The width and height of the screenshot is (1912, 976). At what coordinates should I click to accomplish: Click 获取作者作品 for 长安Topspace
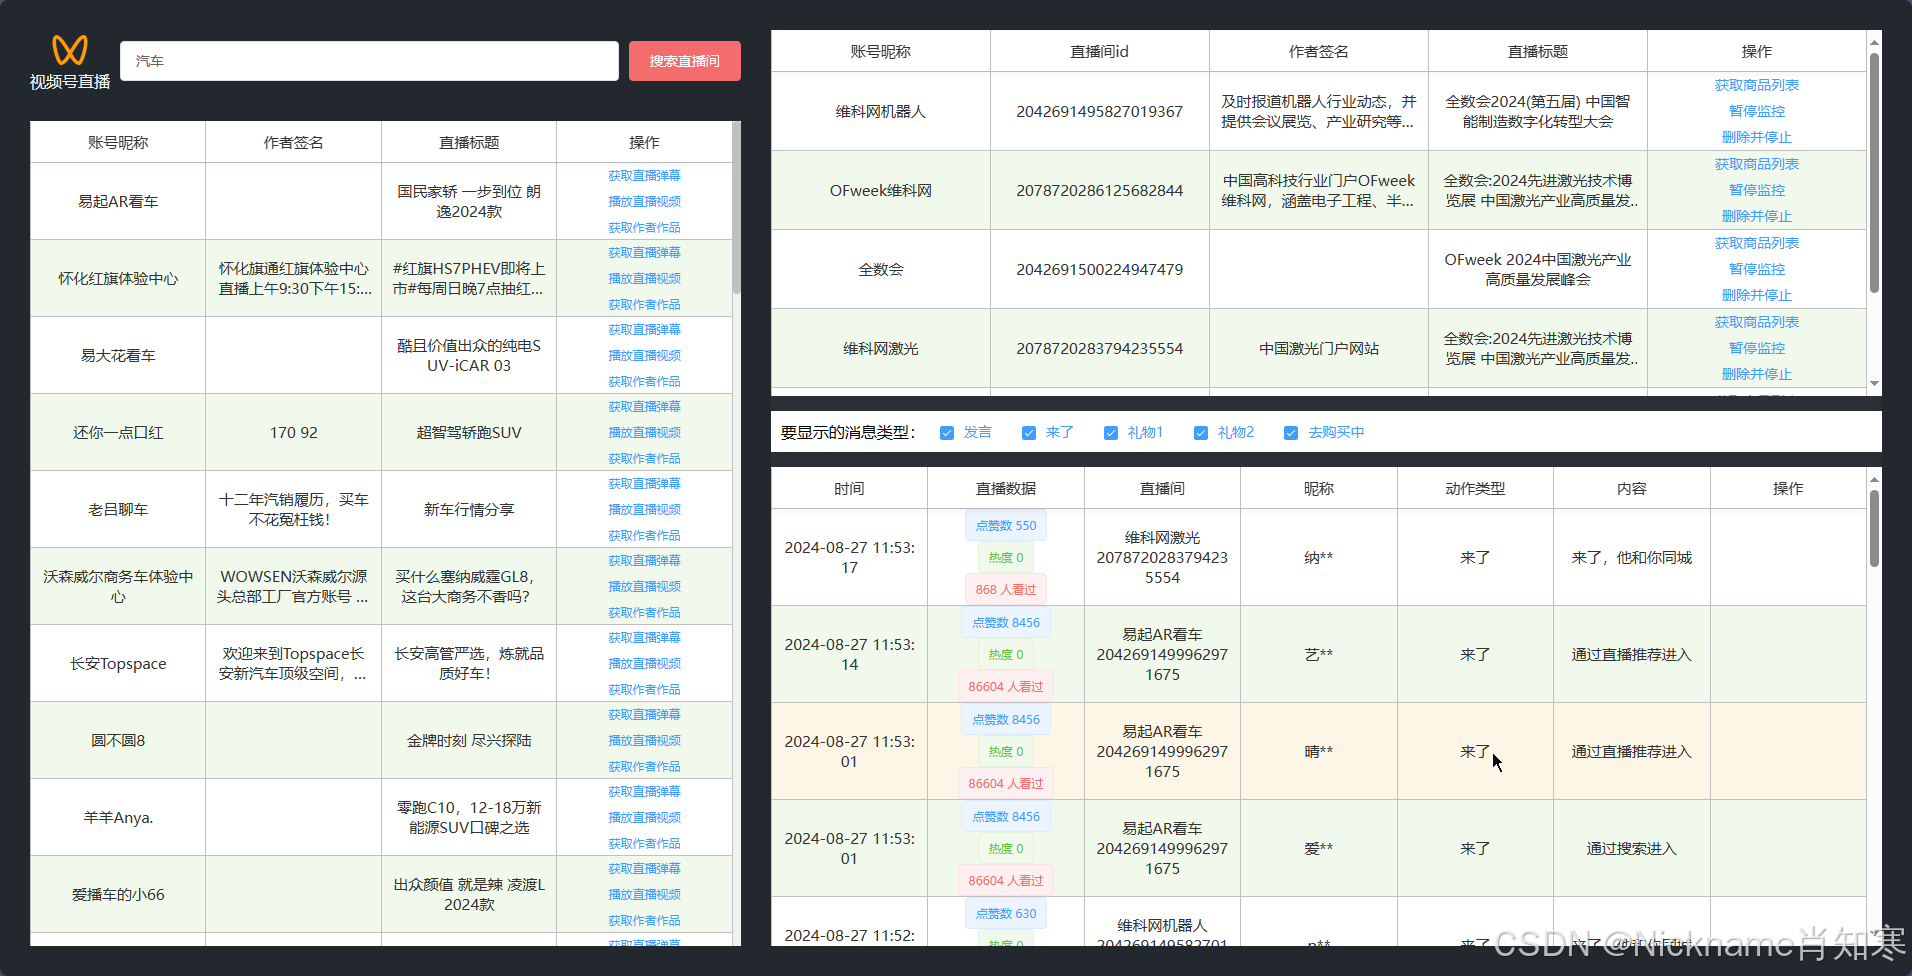pyautogui.click(x=644, y=689)
